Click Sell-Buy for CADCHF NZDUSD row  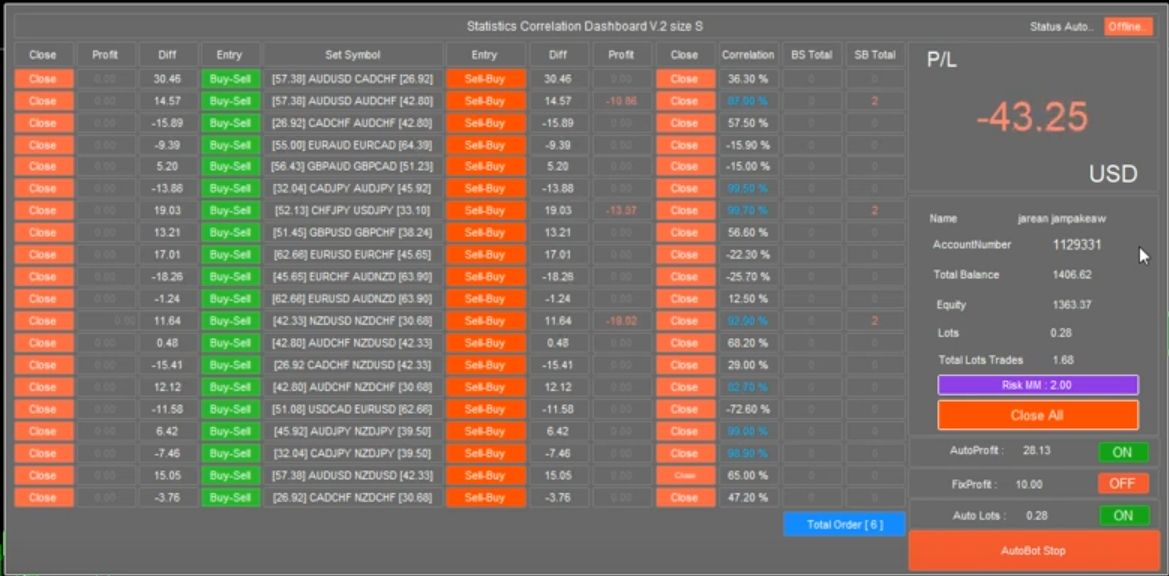tap(485, 365)
